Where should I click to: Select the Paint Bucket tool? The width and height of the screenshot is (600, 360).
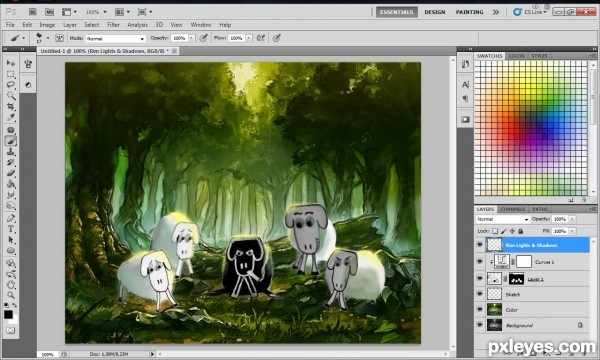coord(11,184)
